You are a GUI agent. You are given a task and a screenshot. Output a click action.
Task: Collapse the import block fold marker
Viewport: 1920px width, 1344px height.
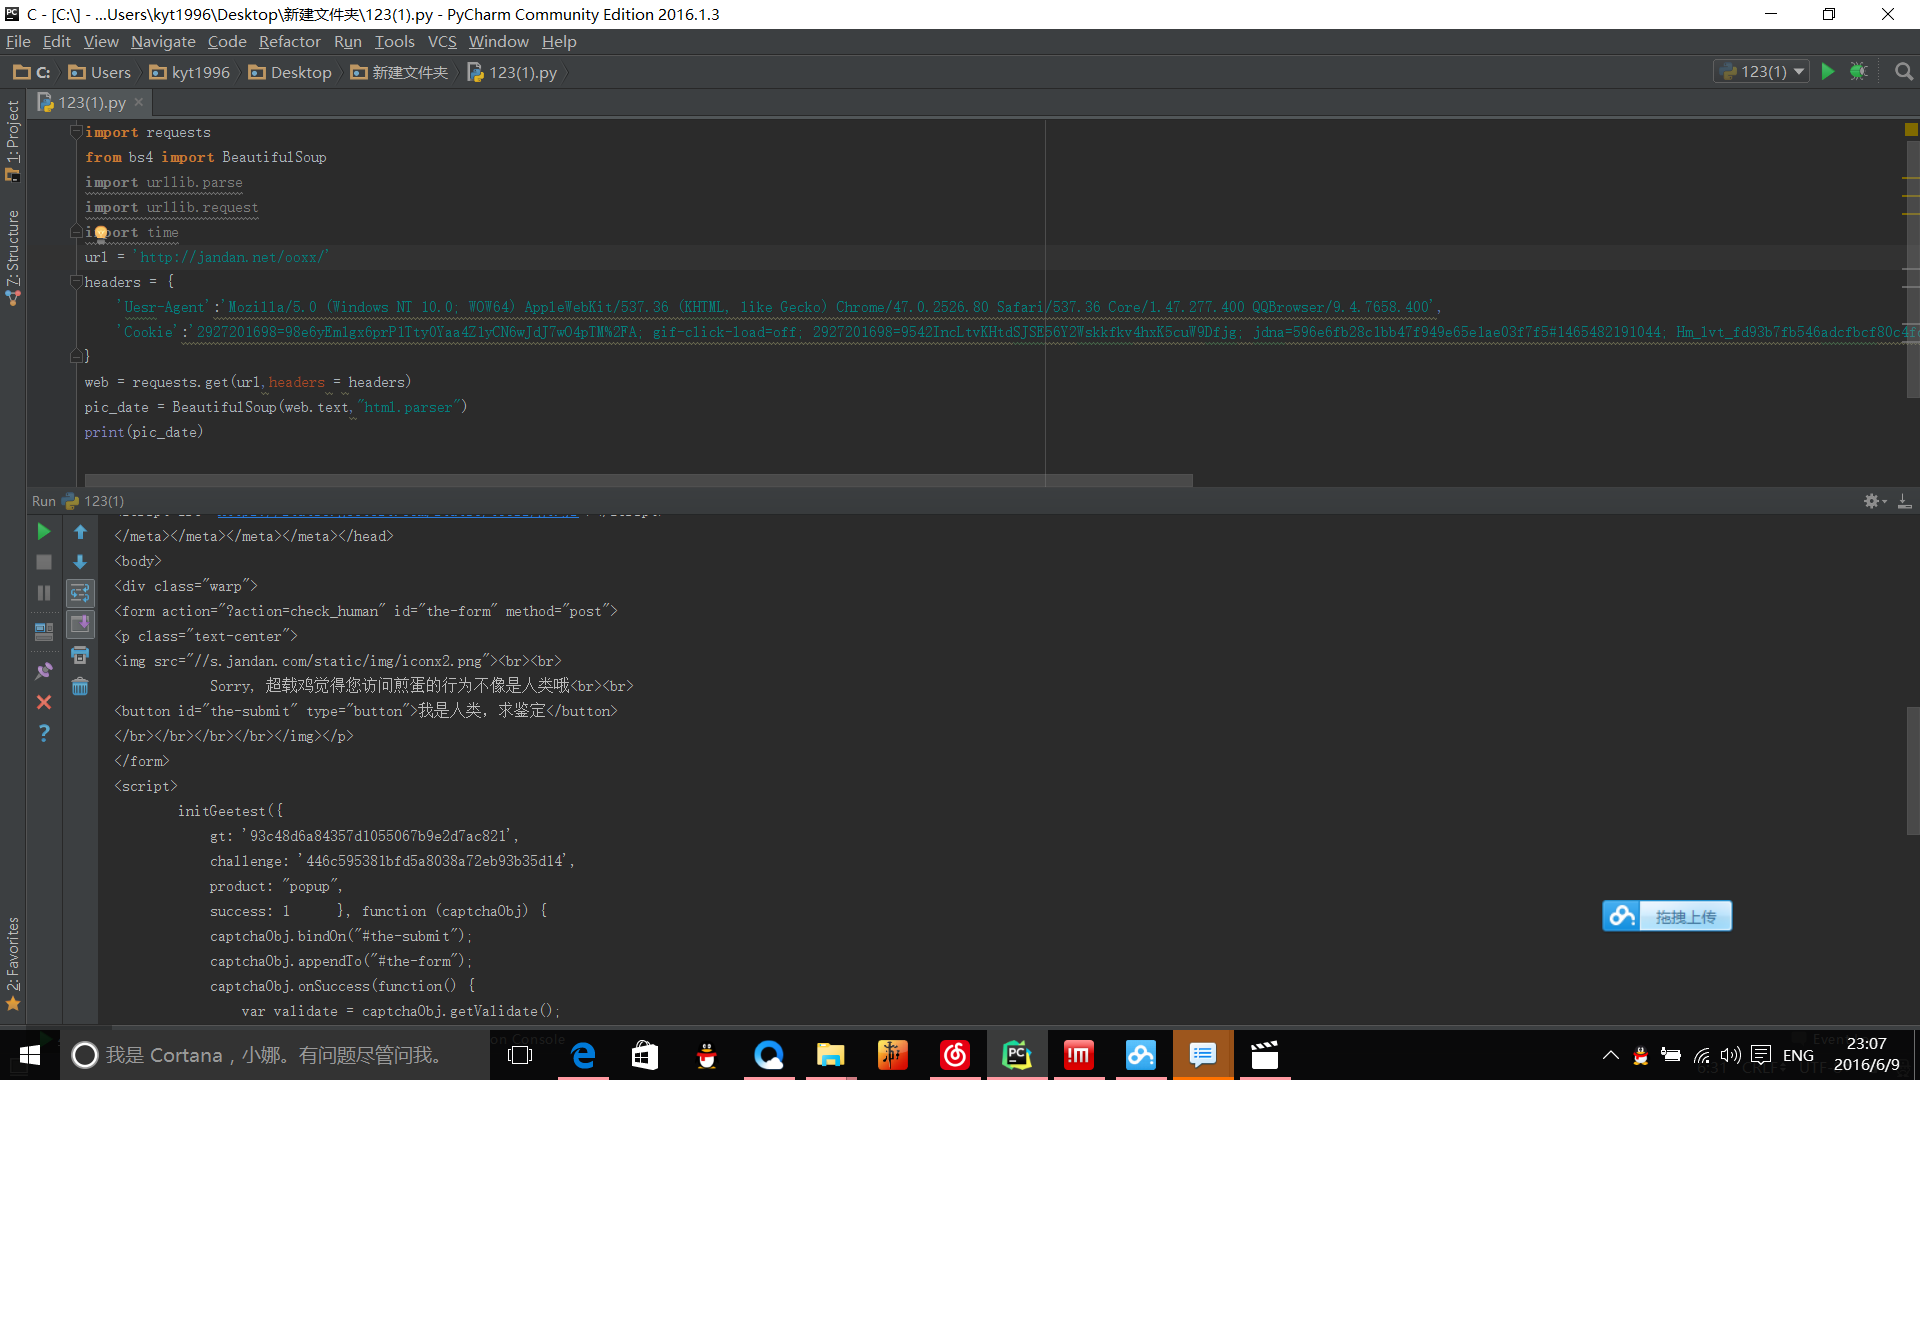76,131
